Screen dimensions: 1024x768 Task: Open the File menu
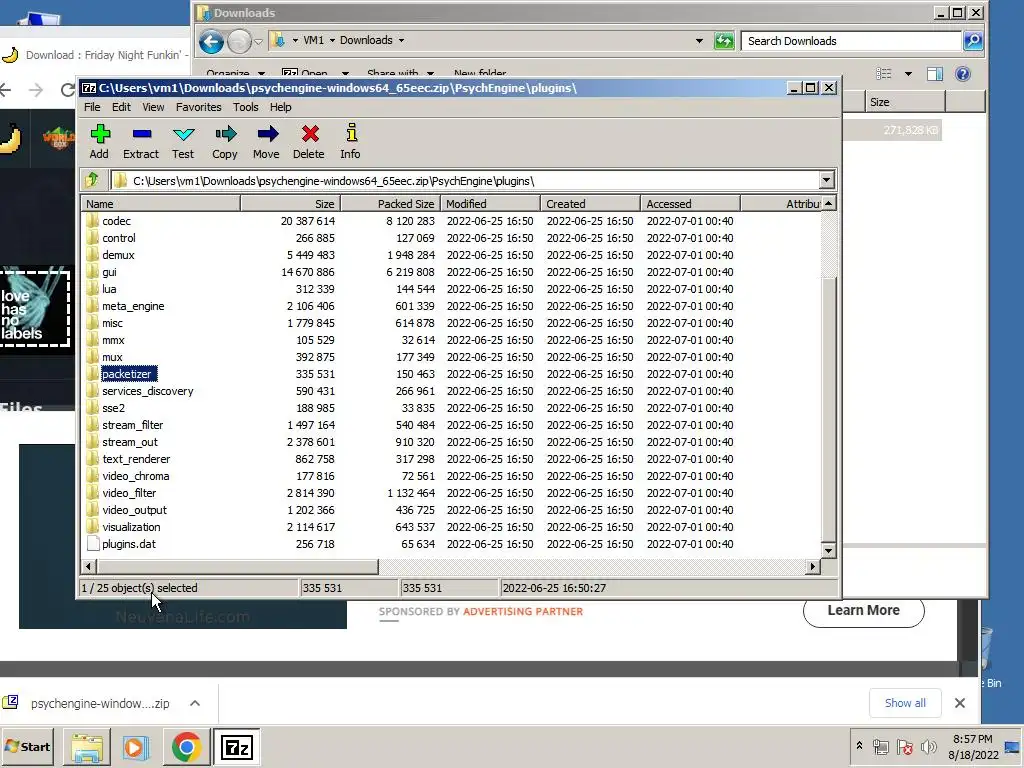coord(92,107)
